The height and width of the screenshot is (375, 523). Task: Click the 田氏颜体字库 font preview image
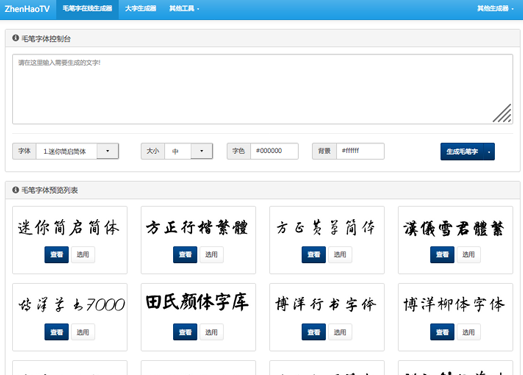(x=197, y=302)
